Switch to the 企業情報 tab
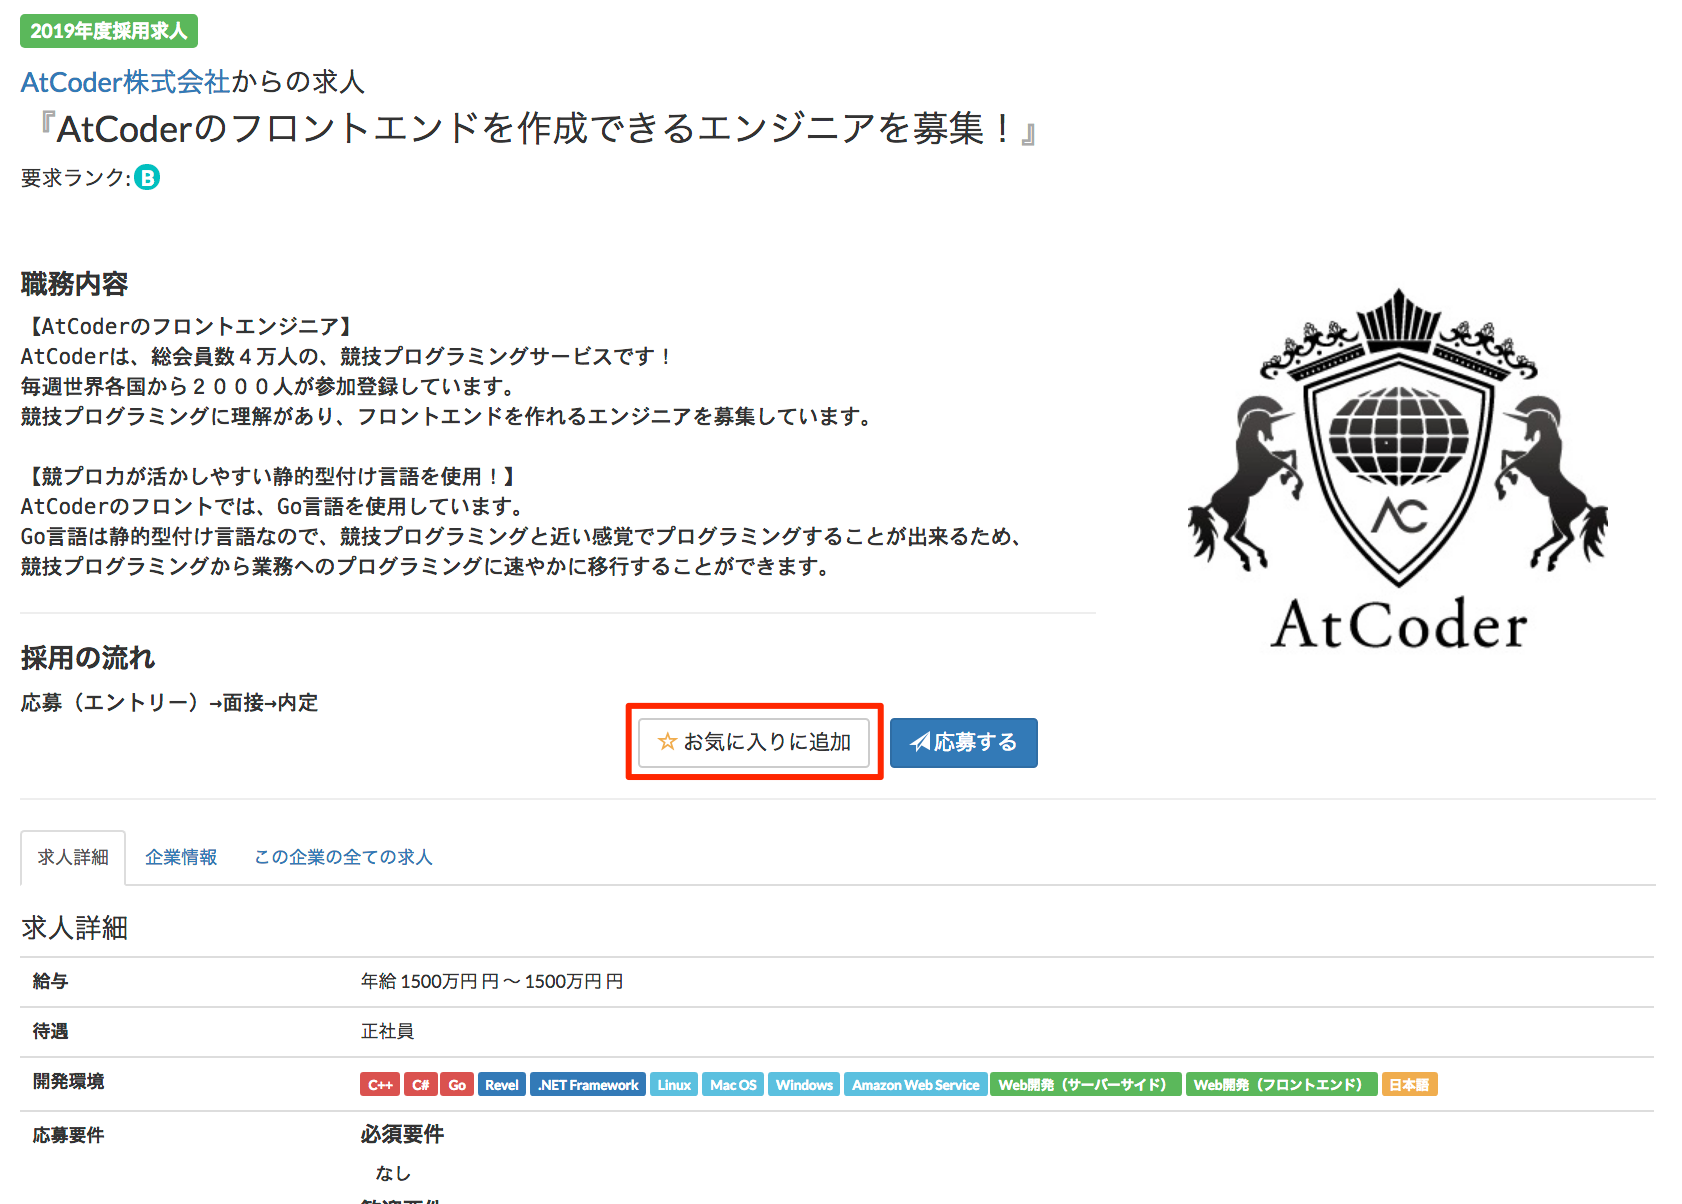 [181, 857]
